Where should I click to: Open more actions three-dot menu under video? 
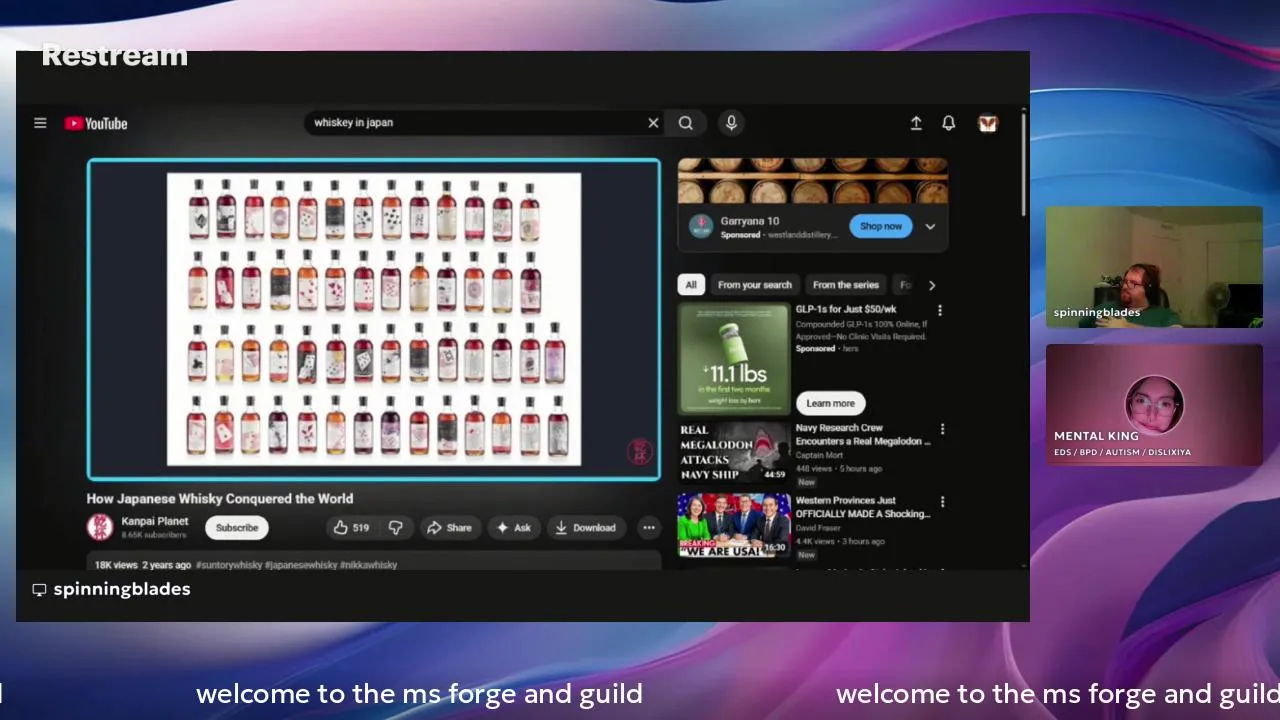point(649,528)
